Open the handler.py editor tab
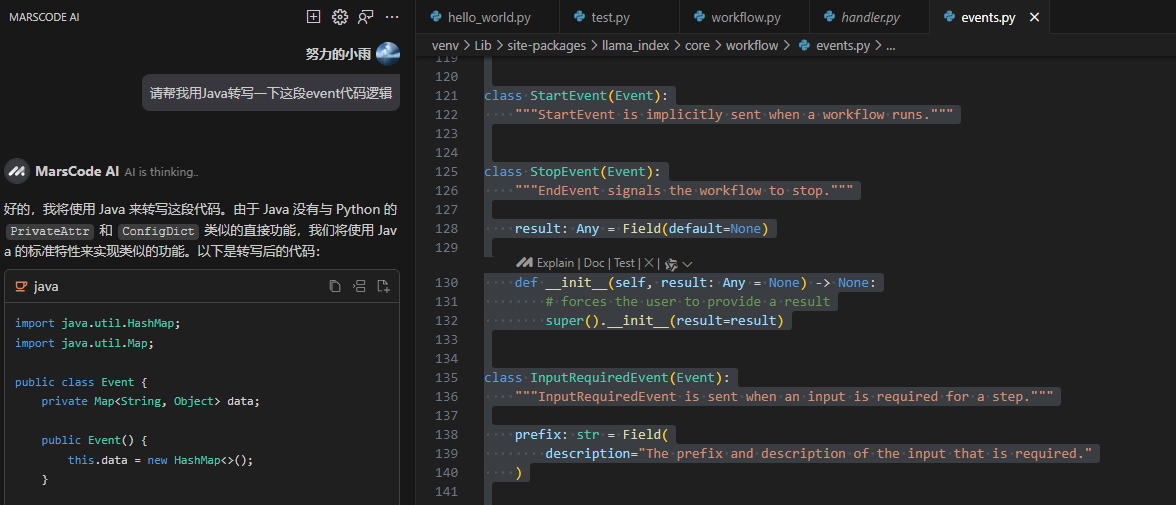 click(x=862, y=17)
